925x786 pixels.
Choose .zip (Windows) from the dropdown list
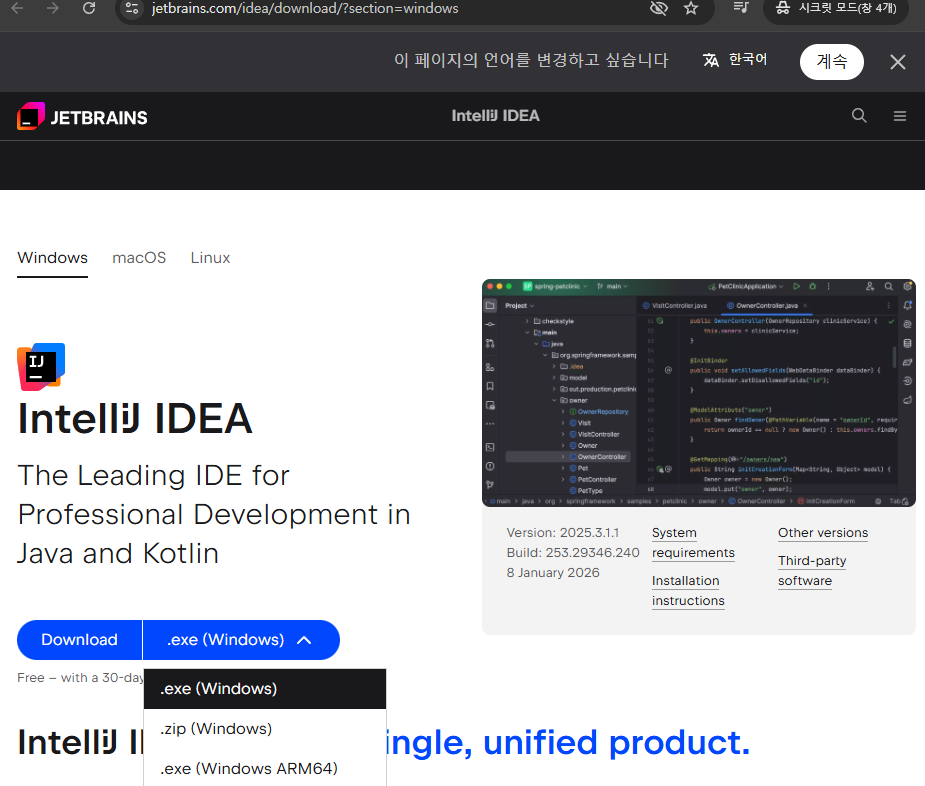tap(265, 729)
